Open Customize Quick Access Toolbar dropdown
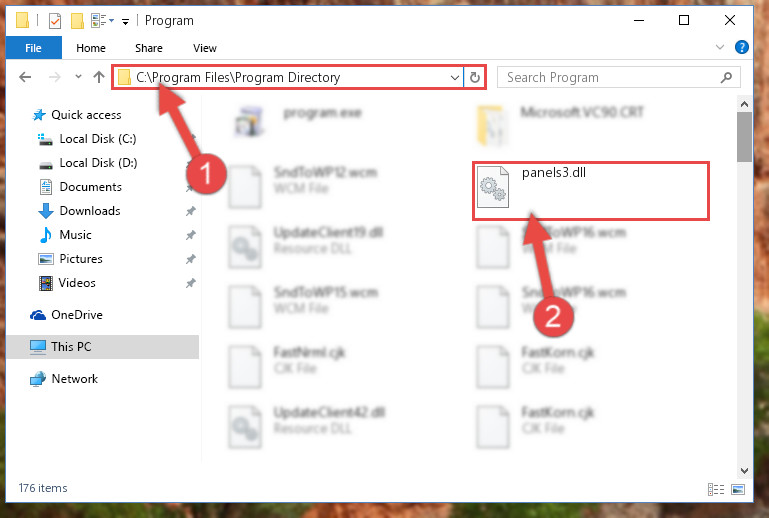Image resolution: width=769 pixels, height=518 pixels. tap(126, 22)
